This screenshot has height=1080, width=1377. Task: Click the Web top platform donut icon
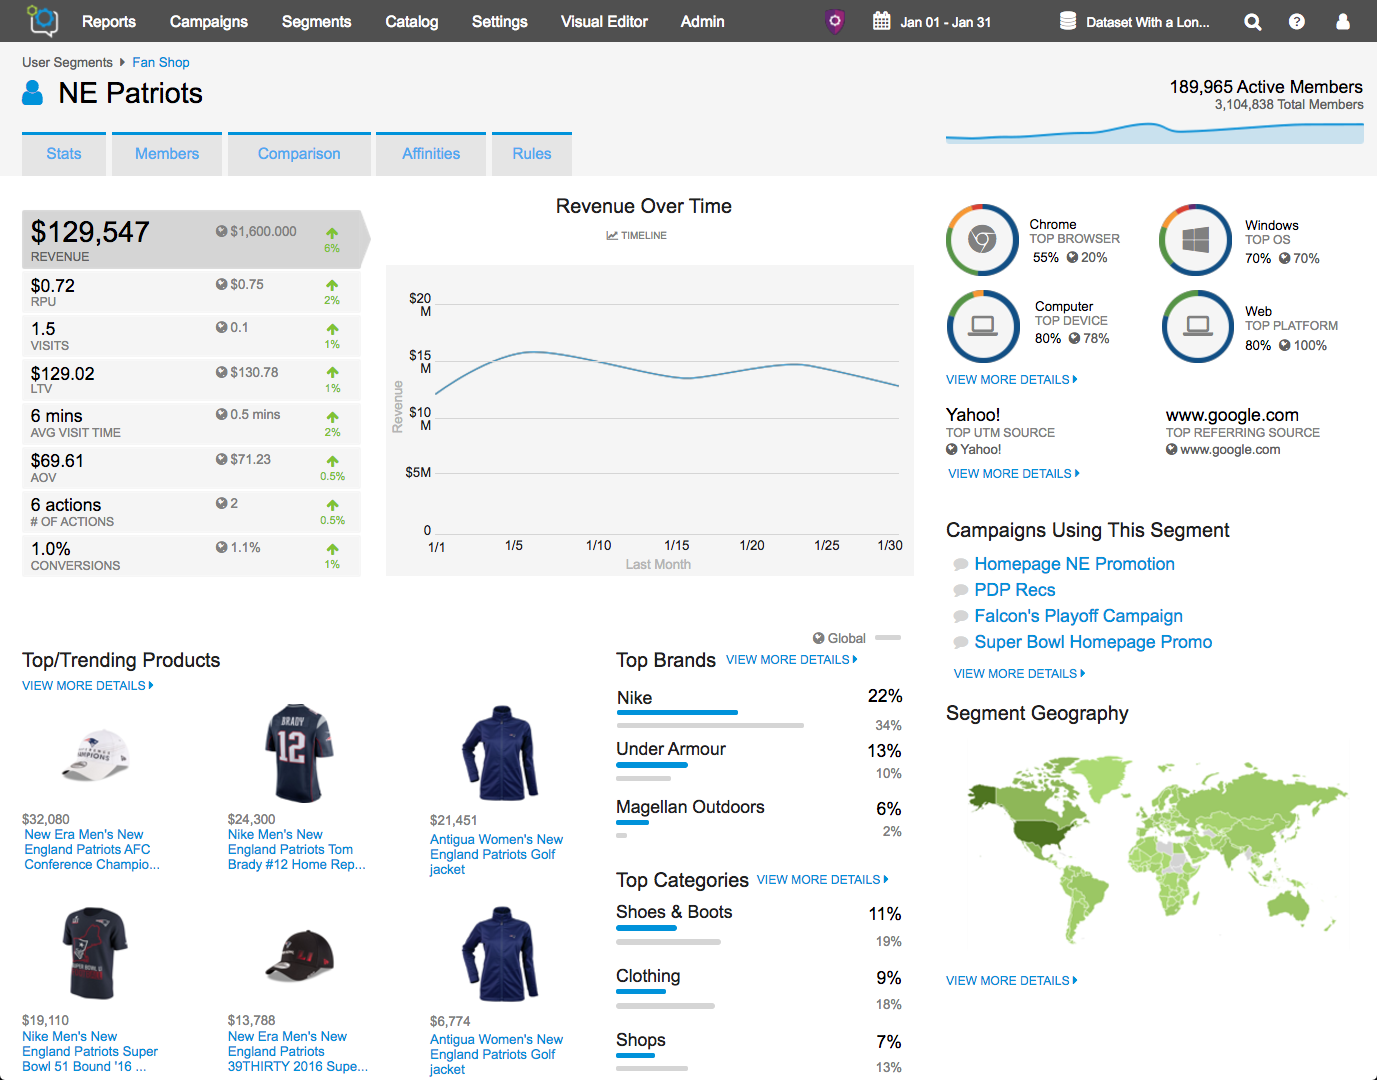[1198, 326]
